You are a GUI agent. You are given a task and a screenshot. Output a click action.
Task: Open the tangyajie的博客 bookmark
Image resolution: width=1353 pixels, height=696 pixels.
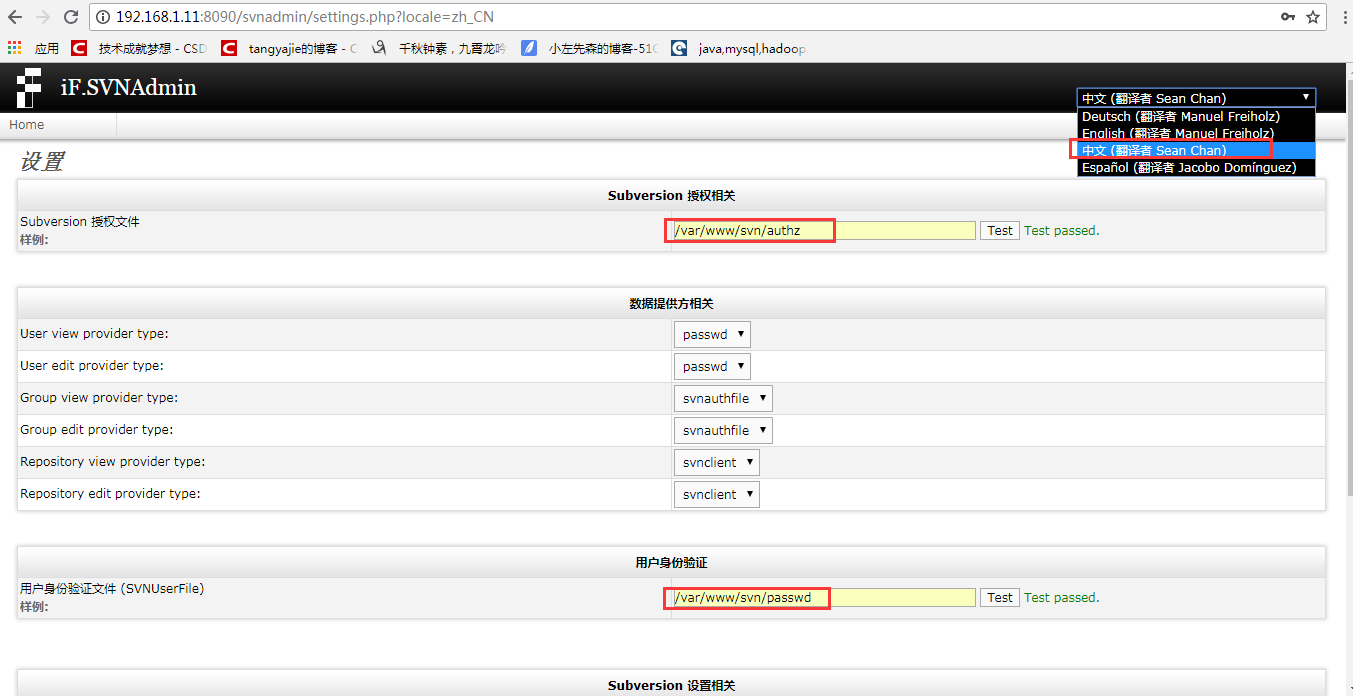click(x=289, y=47)
